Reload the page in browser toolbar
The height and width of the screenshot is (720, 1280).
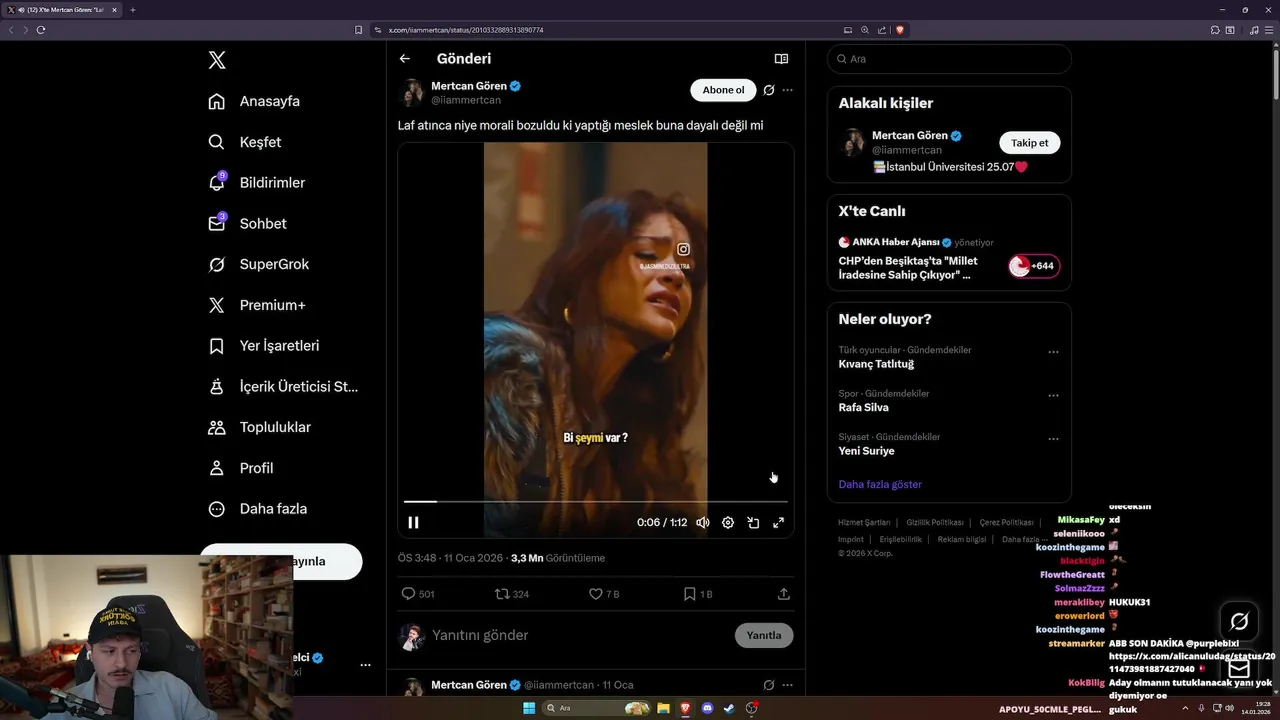pyautogui.click(x=41, y=30)
